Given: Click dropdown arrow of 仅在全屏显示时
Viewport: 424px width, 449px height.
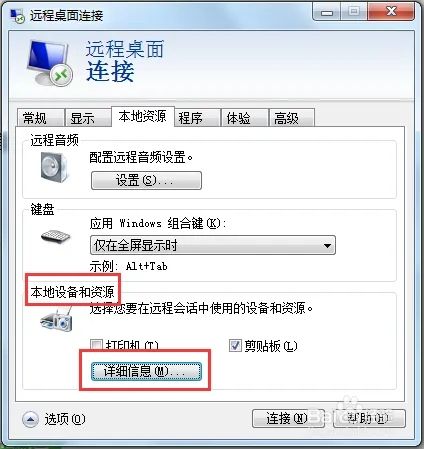Looking at the screenshot, I should pos(327,246).
